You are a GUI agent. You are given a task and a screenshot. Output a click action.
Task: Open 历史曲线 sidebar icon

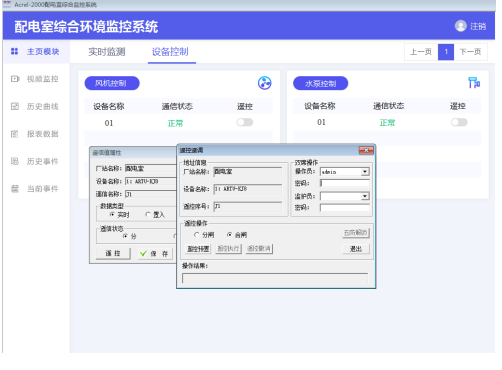(x=15, y=106)
